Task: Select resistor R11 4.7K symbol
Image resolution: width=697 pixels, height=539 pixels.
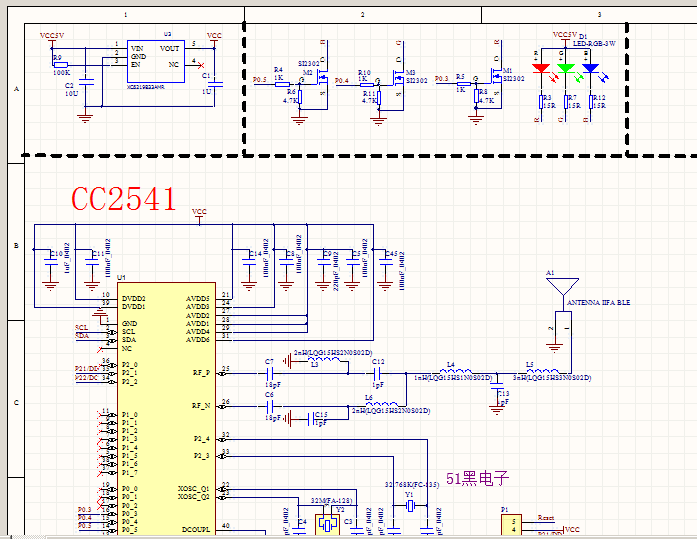Action: [x=378, y=97]
